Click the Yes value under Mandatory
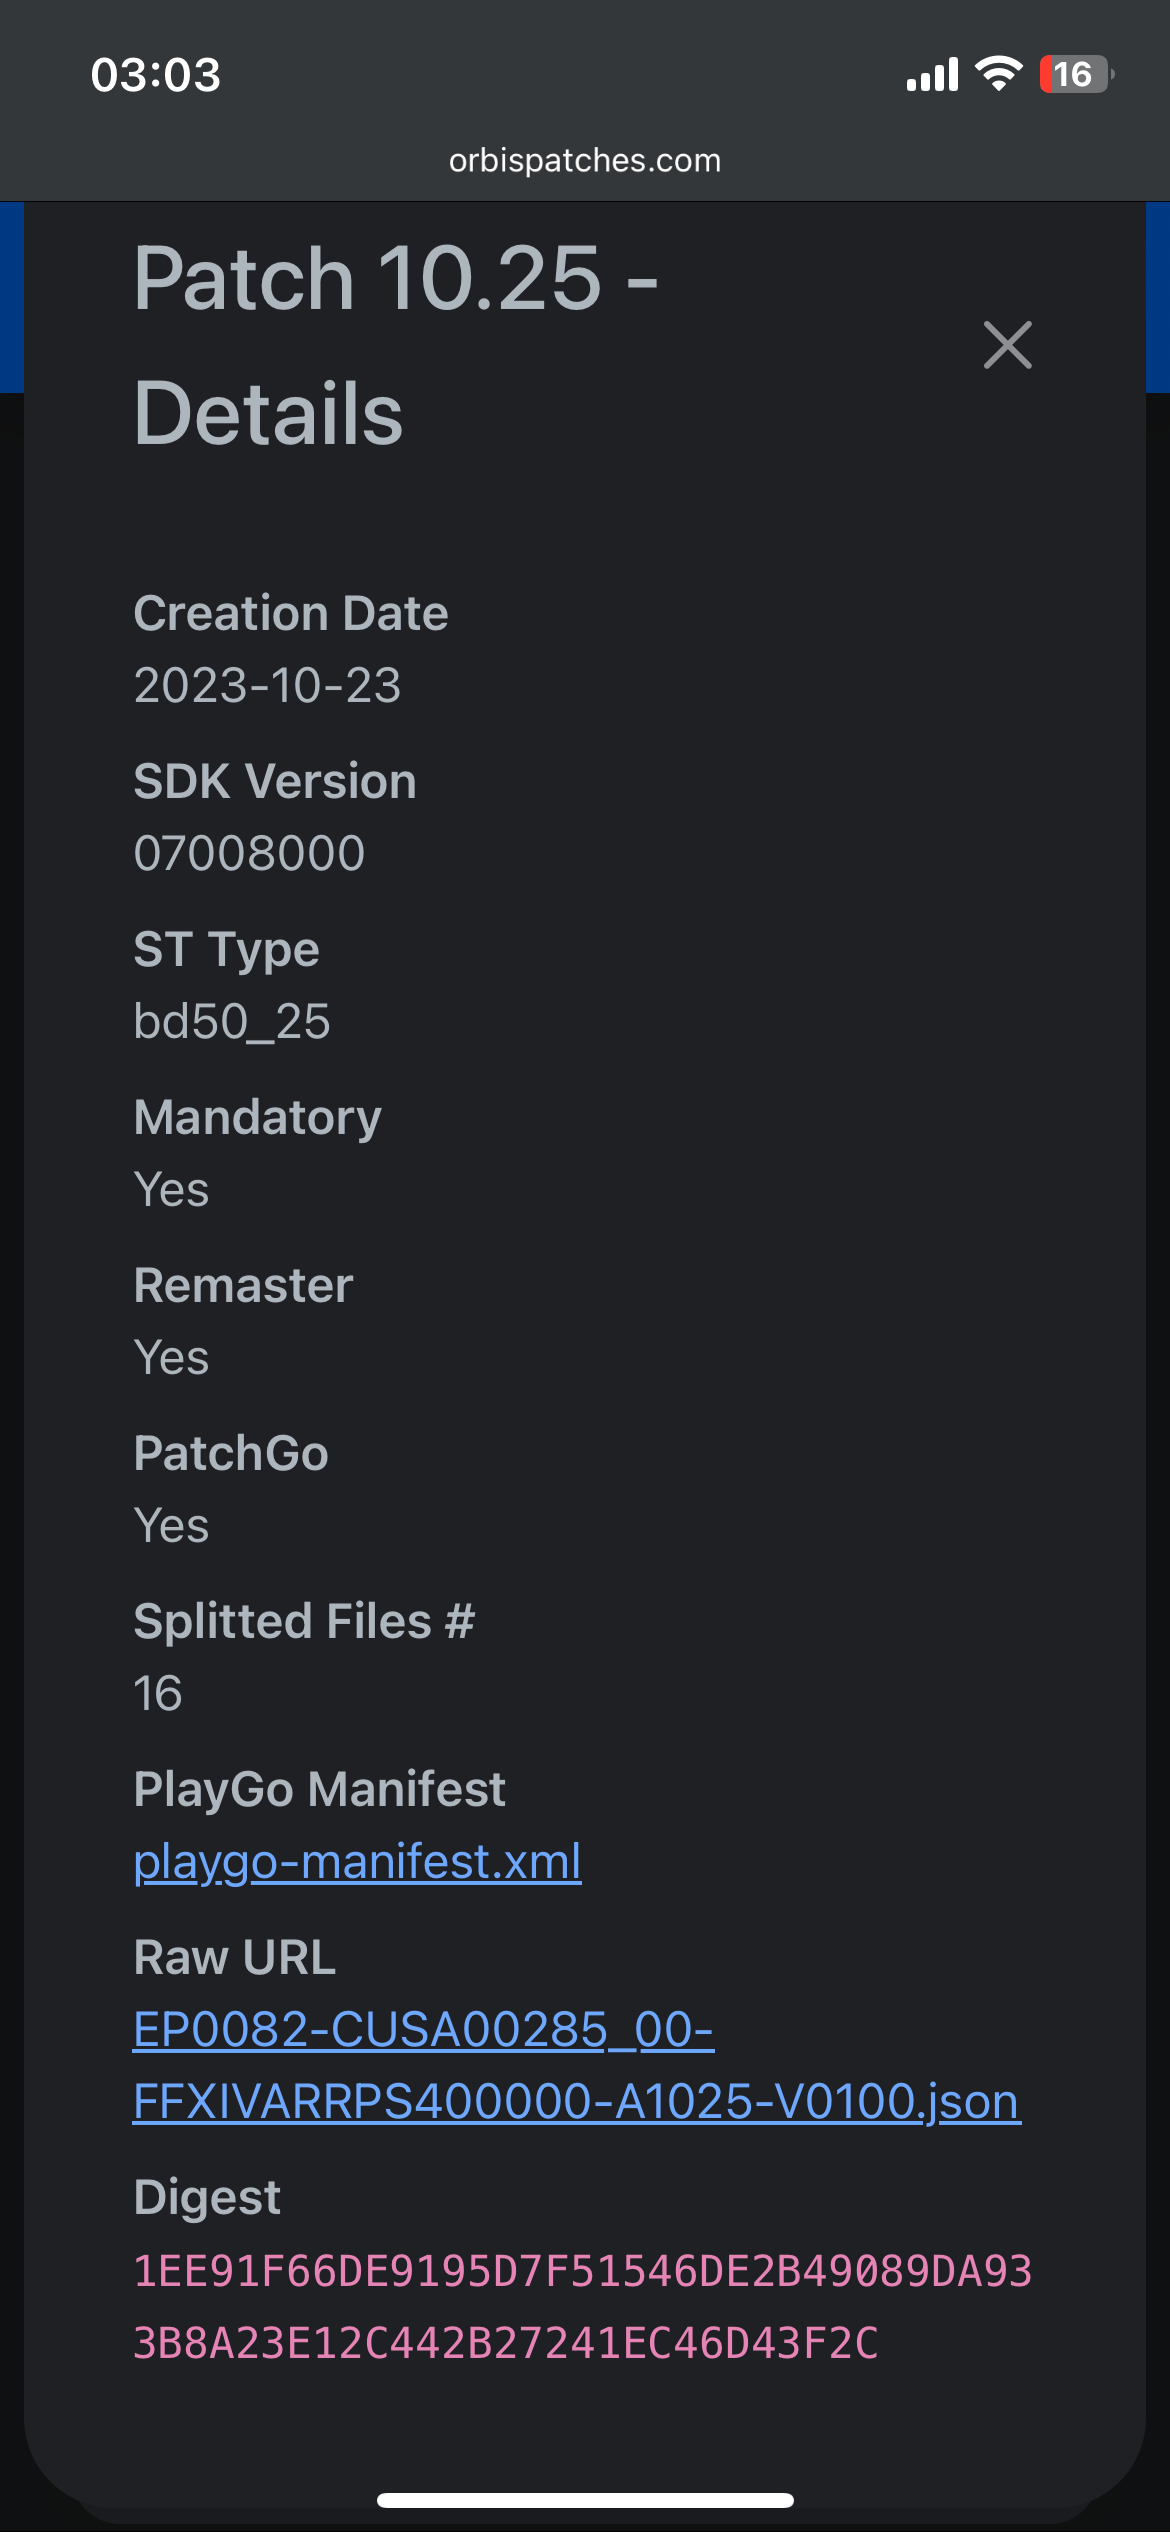This screenshot has height=2532, width=1170. click(171, 1190)
